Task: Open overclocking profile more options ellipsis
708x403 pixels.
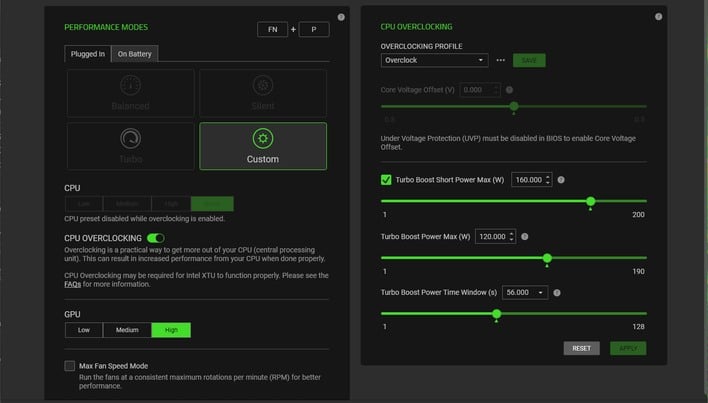Action: click(x=500, y=60)
